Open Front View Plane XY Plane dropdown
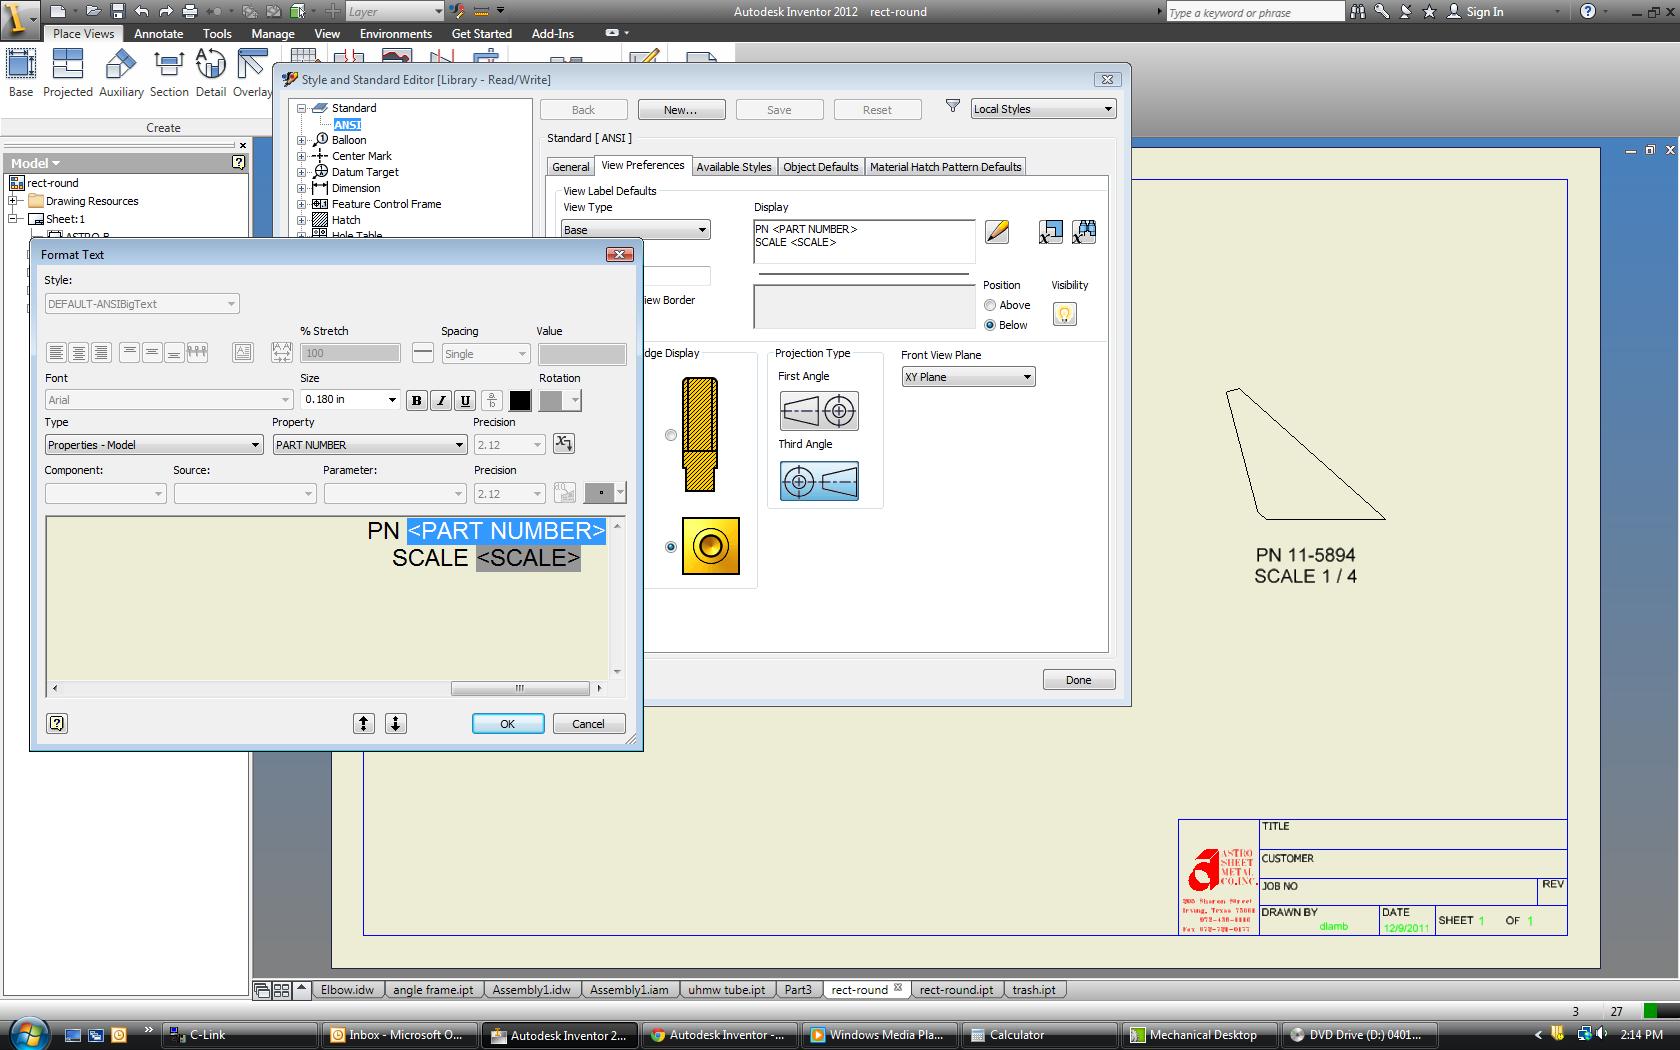1680x1050 pixels. point(968,377)
